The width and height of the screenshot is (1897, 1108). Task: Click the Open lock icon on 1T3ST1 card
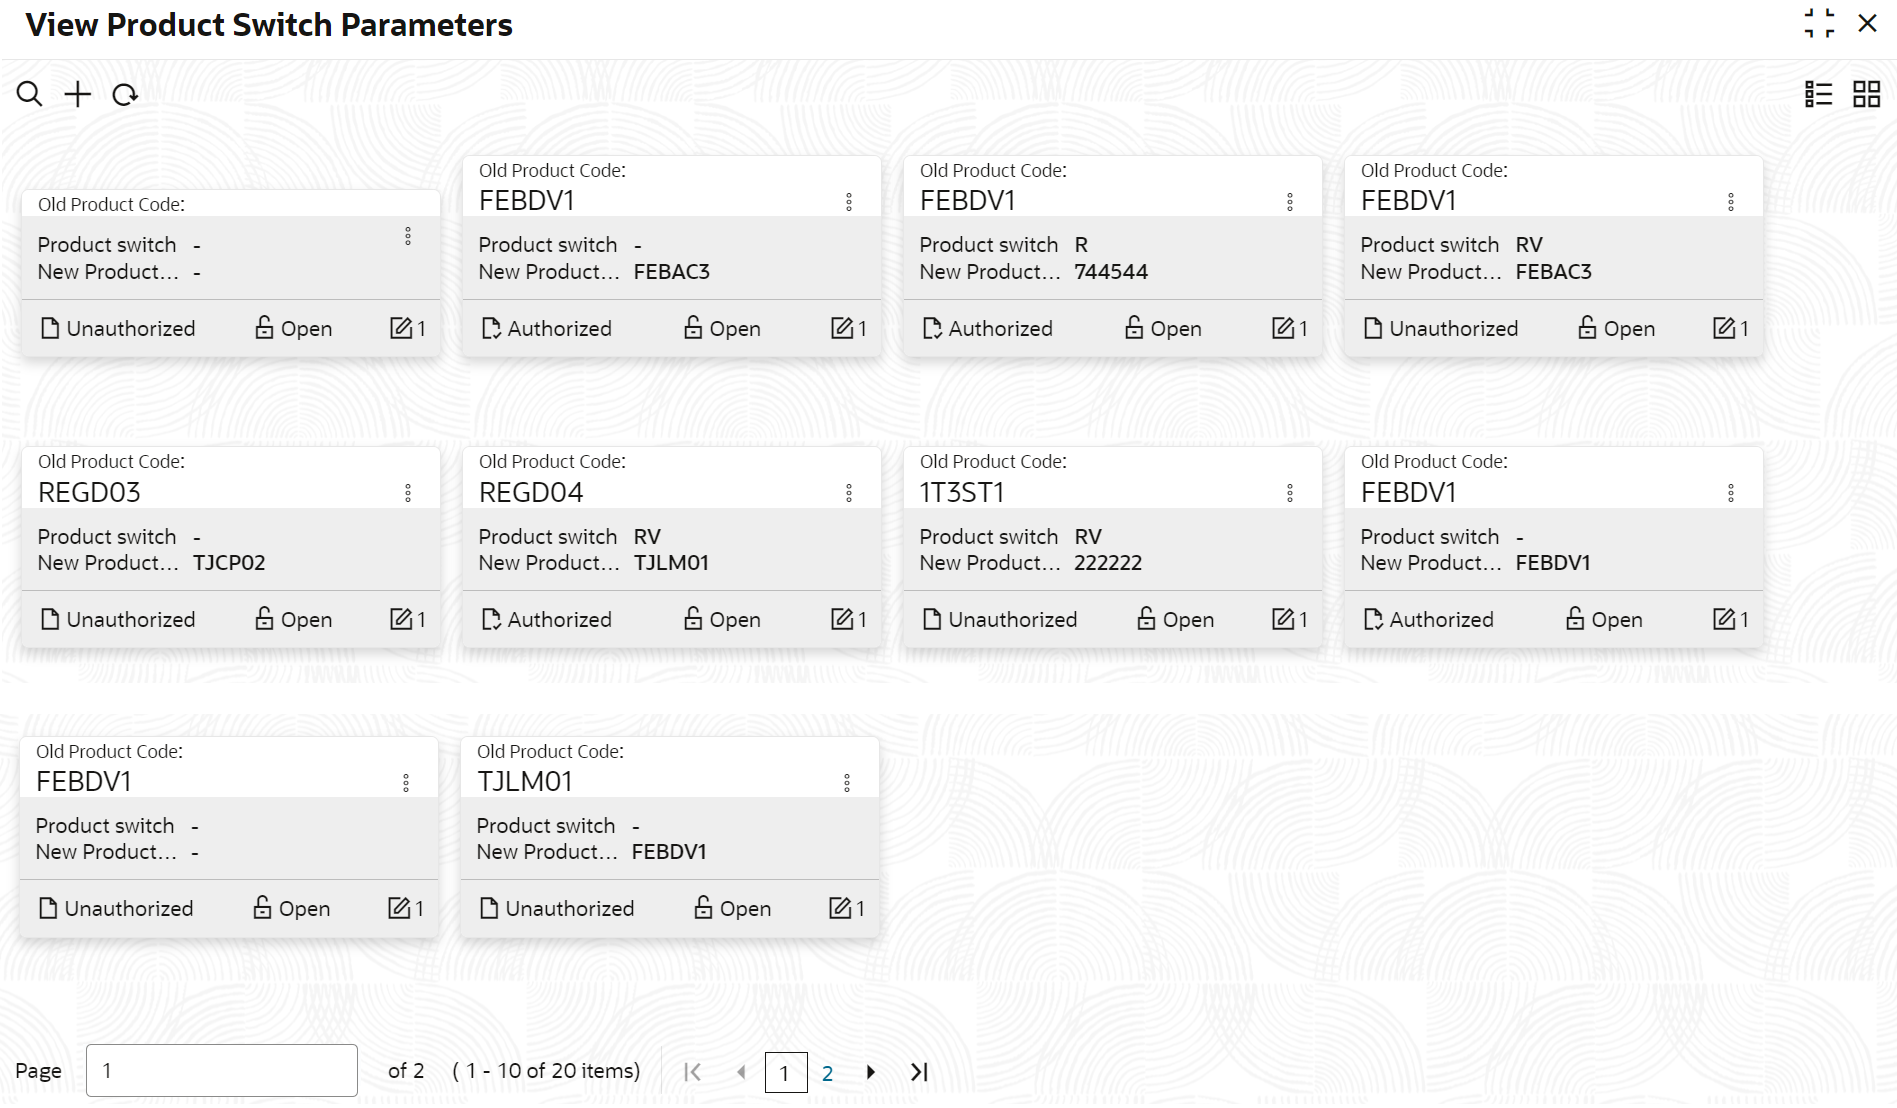pos(1146,619)
